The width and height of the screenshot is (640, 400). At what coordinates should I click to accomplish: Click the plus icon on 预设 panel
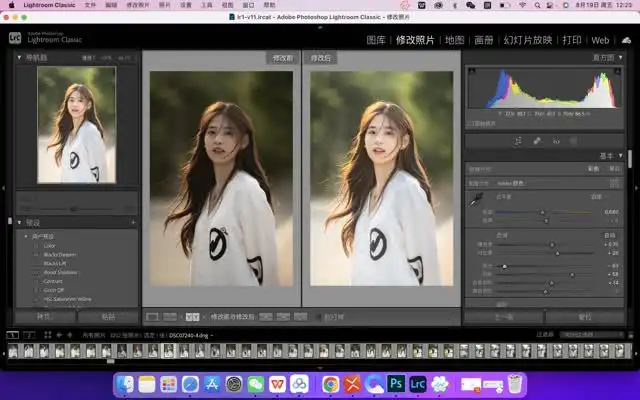tap(132, 222)
